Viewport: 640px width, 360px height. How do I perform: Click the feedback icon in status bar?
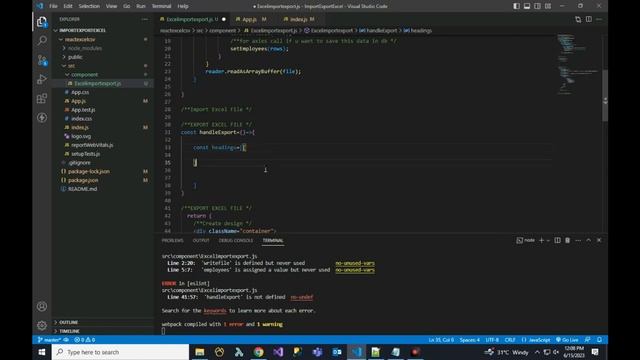point(588,340)
